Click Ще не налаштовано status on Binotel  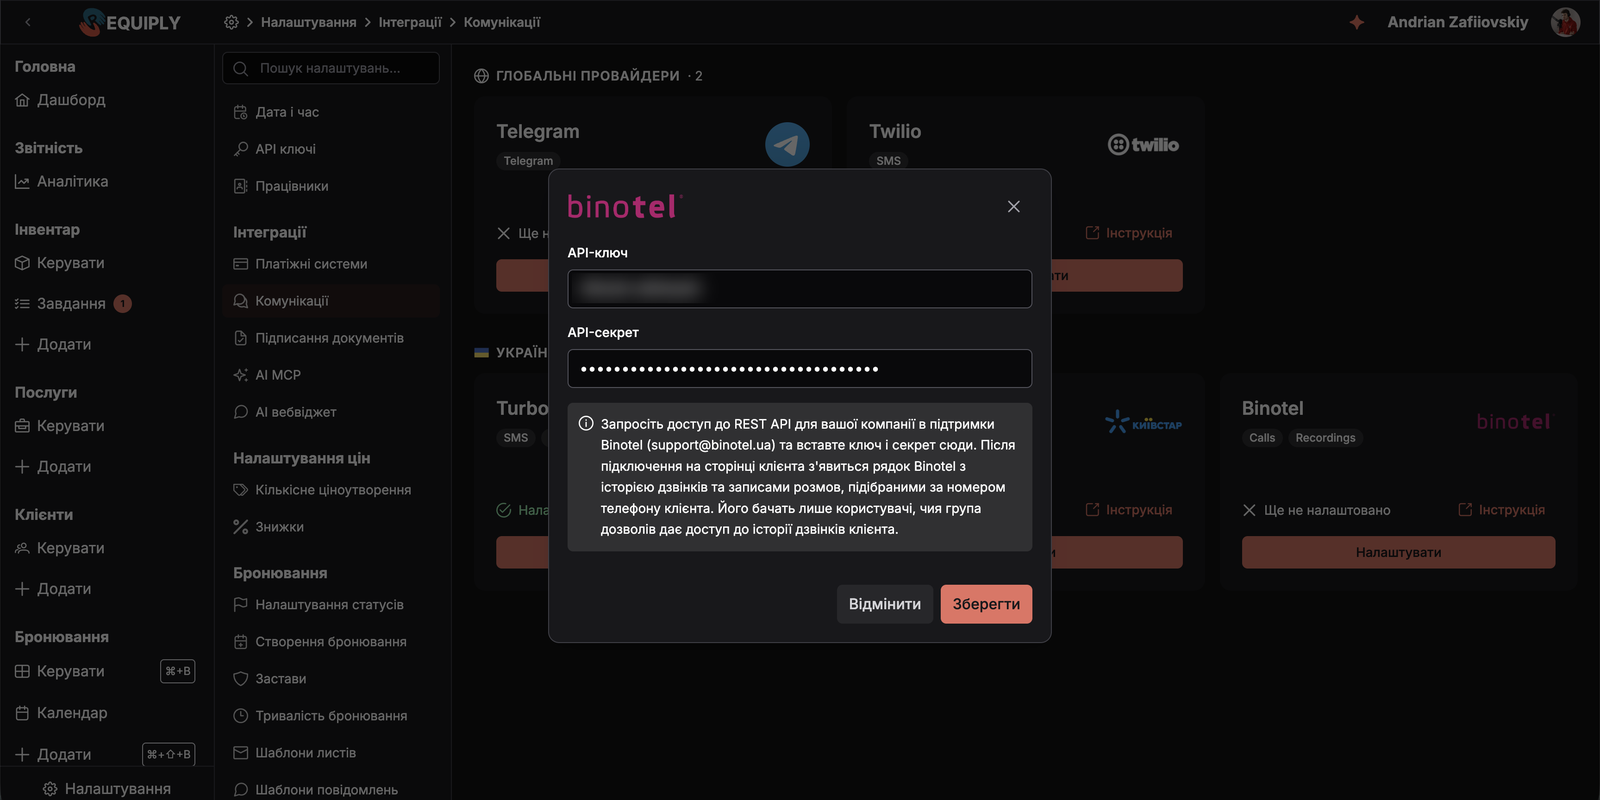(1316, 510)
